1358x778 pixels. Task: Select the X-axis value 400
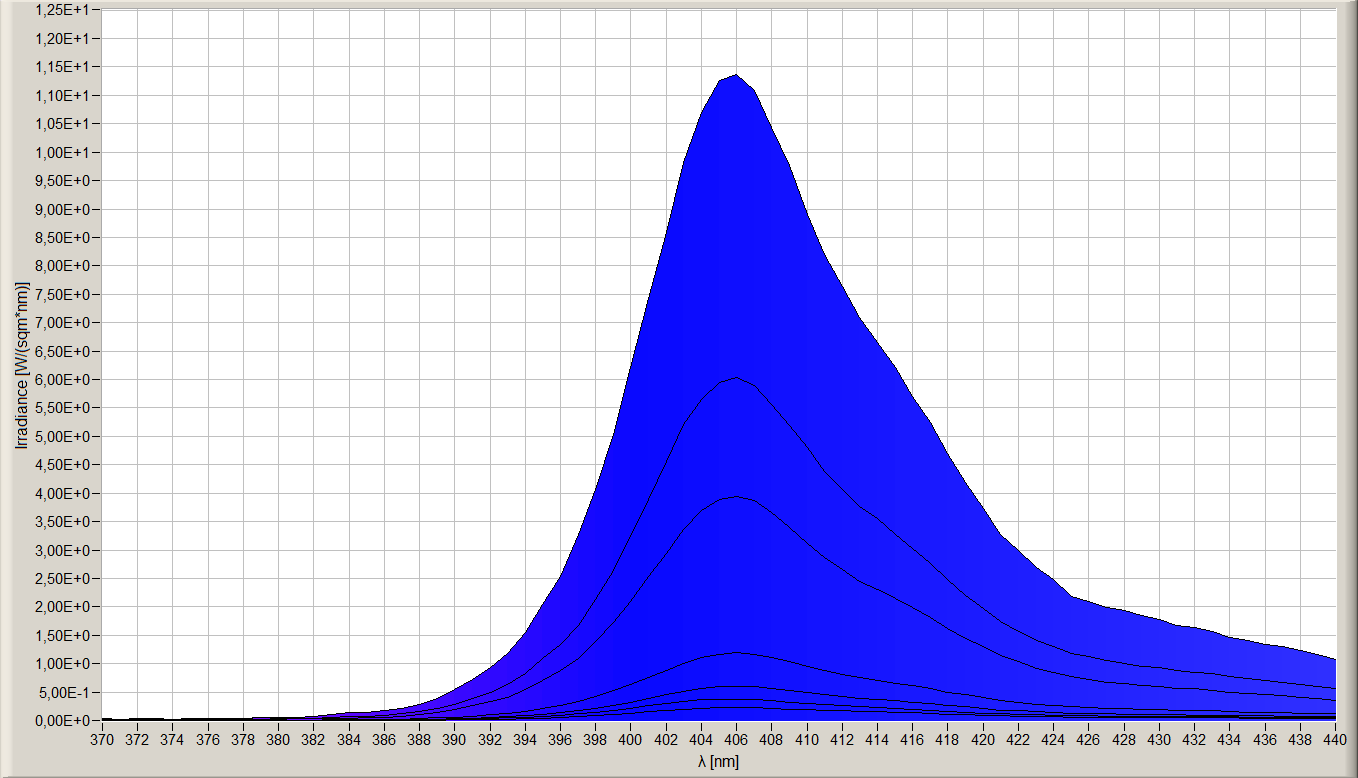coord(630,740)
